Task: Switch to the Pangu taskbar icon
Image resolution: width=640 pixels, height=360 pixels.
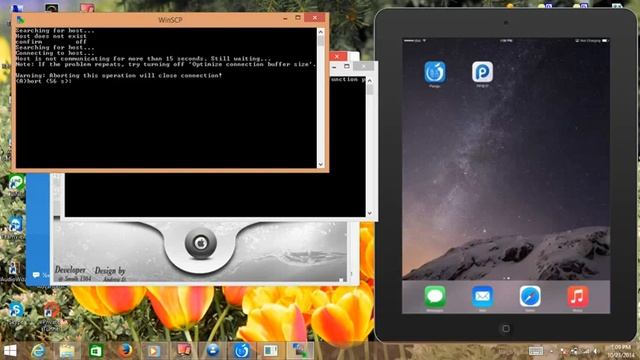Action: 242,351
